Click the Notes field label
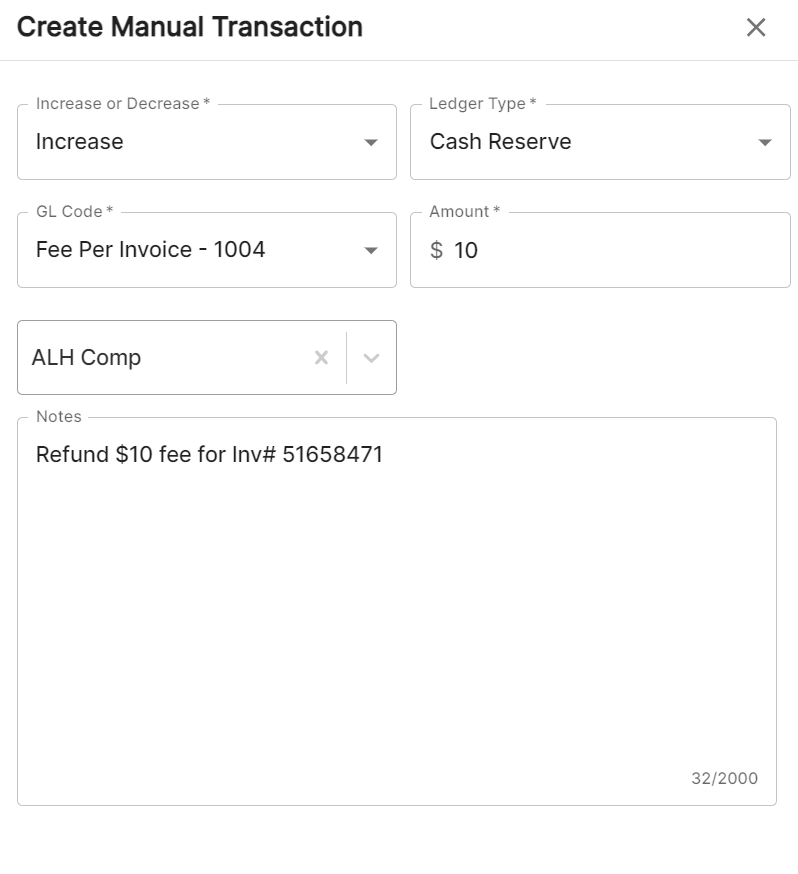Viewport: 798px width, 874px height. click(x=58, y=416)
